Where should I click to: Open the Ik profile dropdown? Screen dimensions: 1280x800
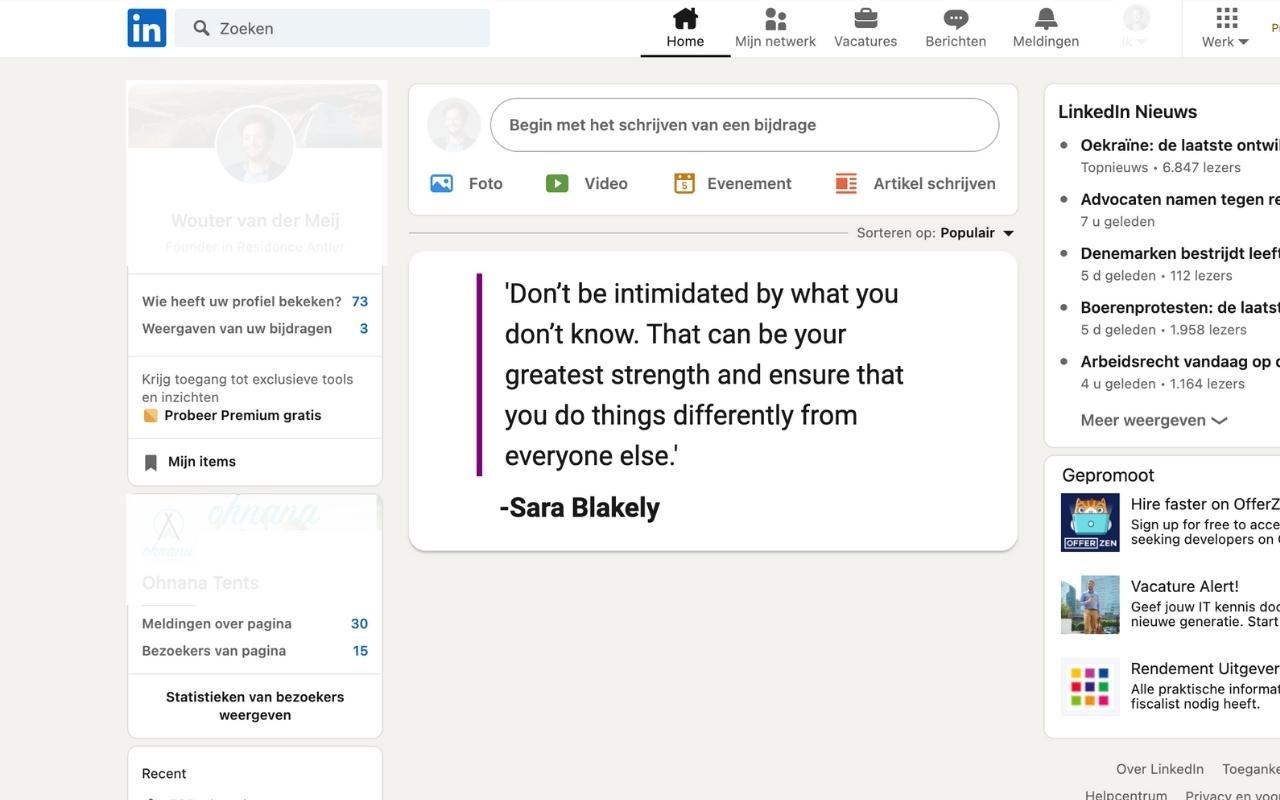pos(1135,28)
